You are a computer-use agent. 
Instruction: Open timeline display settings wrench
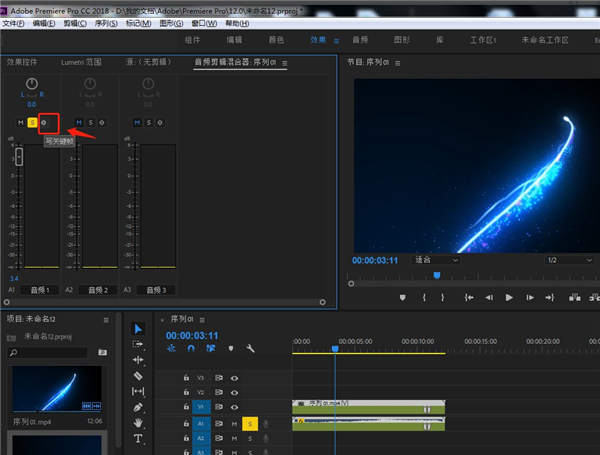[250, 349]
